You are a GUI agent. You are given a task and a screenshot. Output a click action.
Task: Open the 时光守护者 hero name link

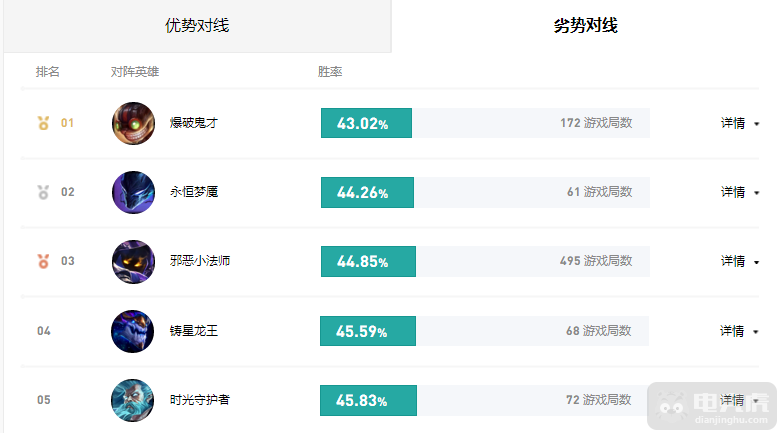point(200,400)
